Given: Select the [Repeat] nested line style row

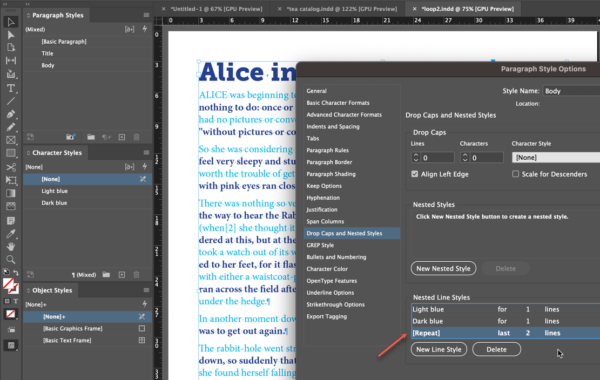Looking at the screenshot, I should pos(505,333).
